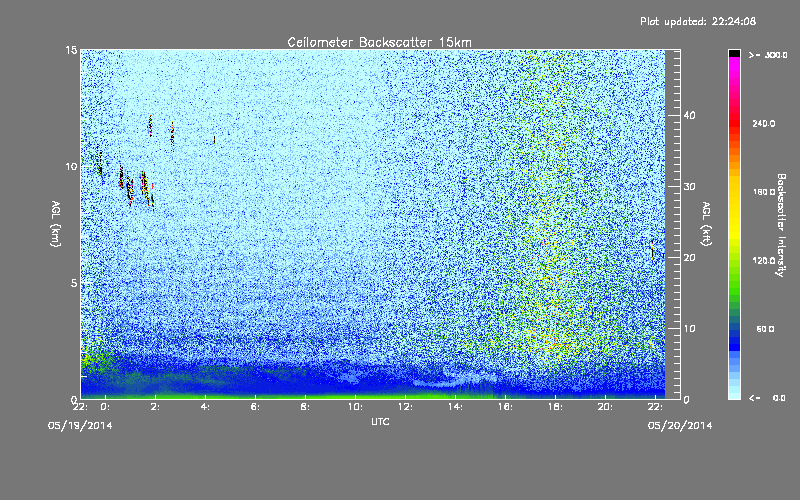Viewport: 800px width, 500px height.
Task: Click the "0:" hour tick on the time axis
Action: point(105,407)
